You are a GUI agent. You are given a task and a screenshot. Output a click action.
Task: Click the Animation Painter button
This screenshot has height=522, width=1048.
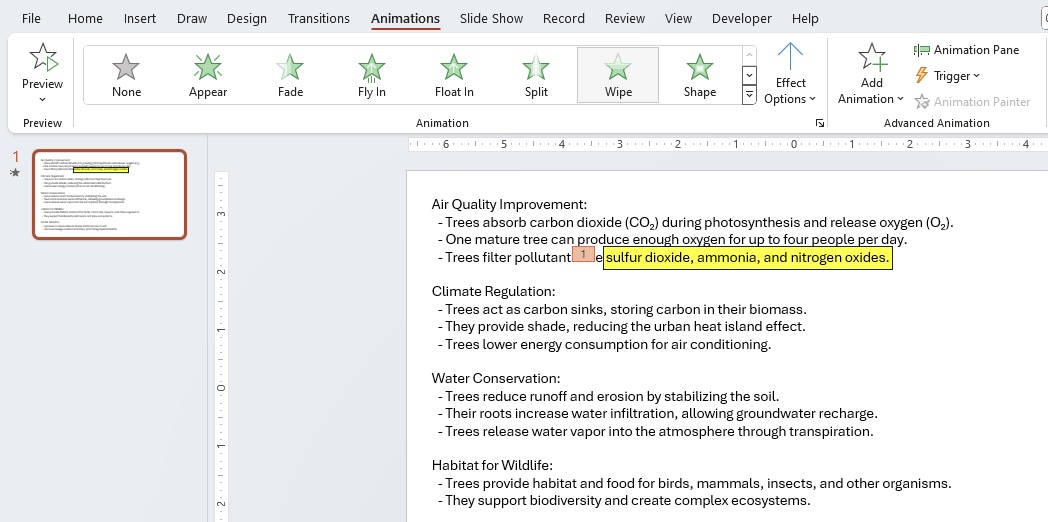tap(972, 102)
